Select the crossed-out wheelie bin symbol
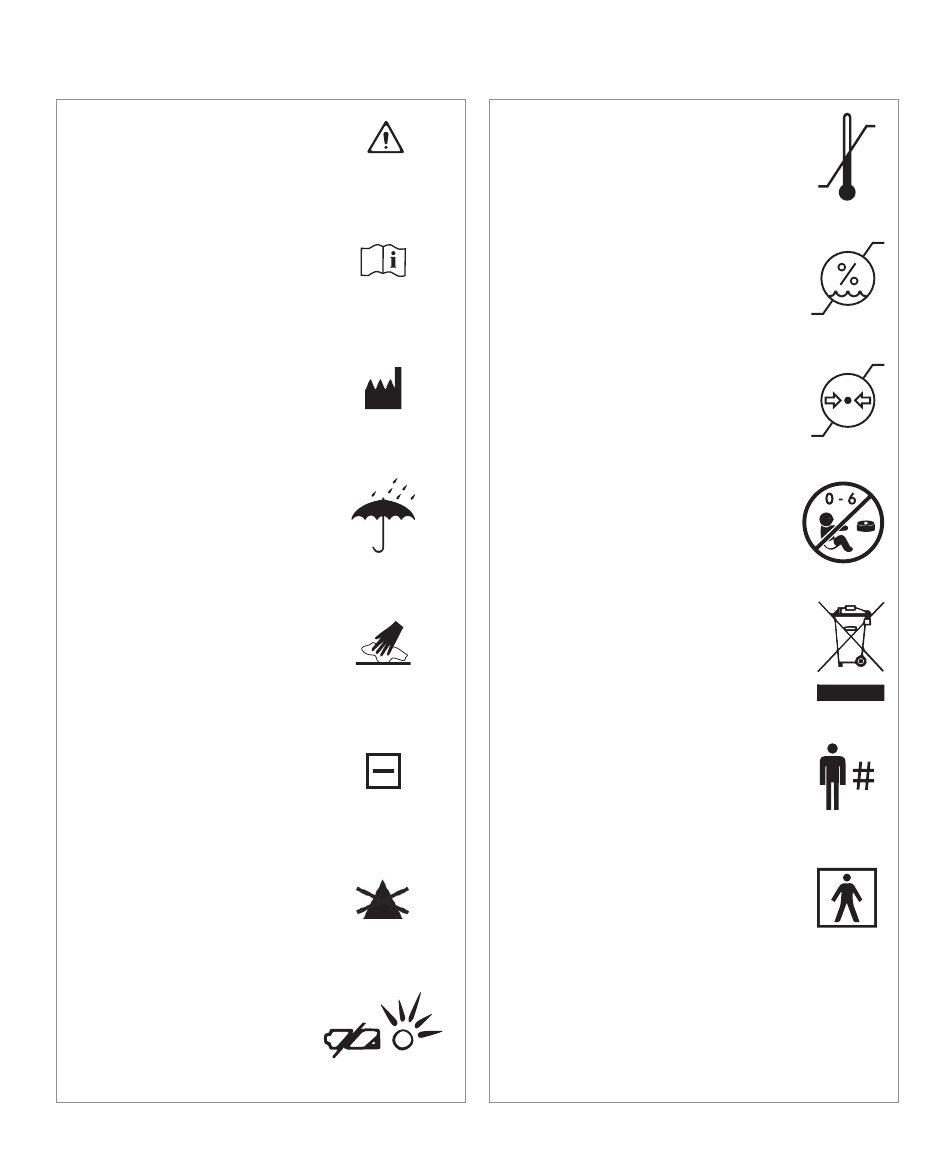The image size is (950, 1168). coord(851,637)
